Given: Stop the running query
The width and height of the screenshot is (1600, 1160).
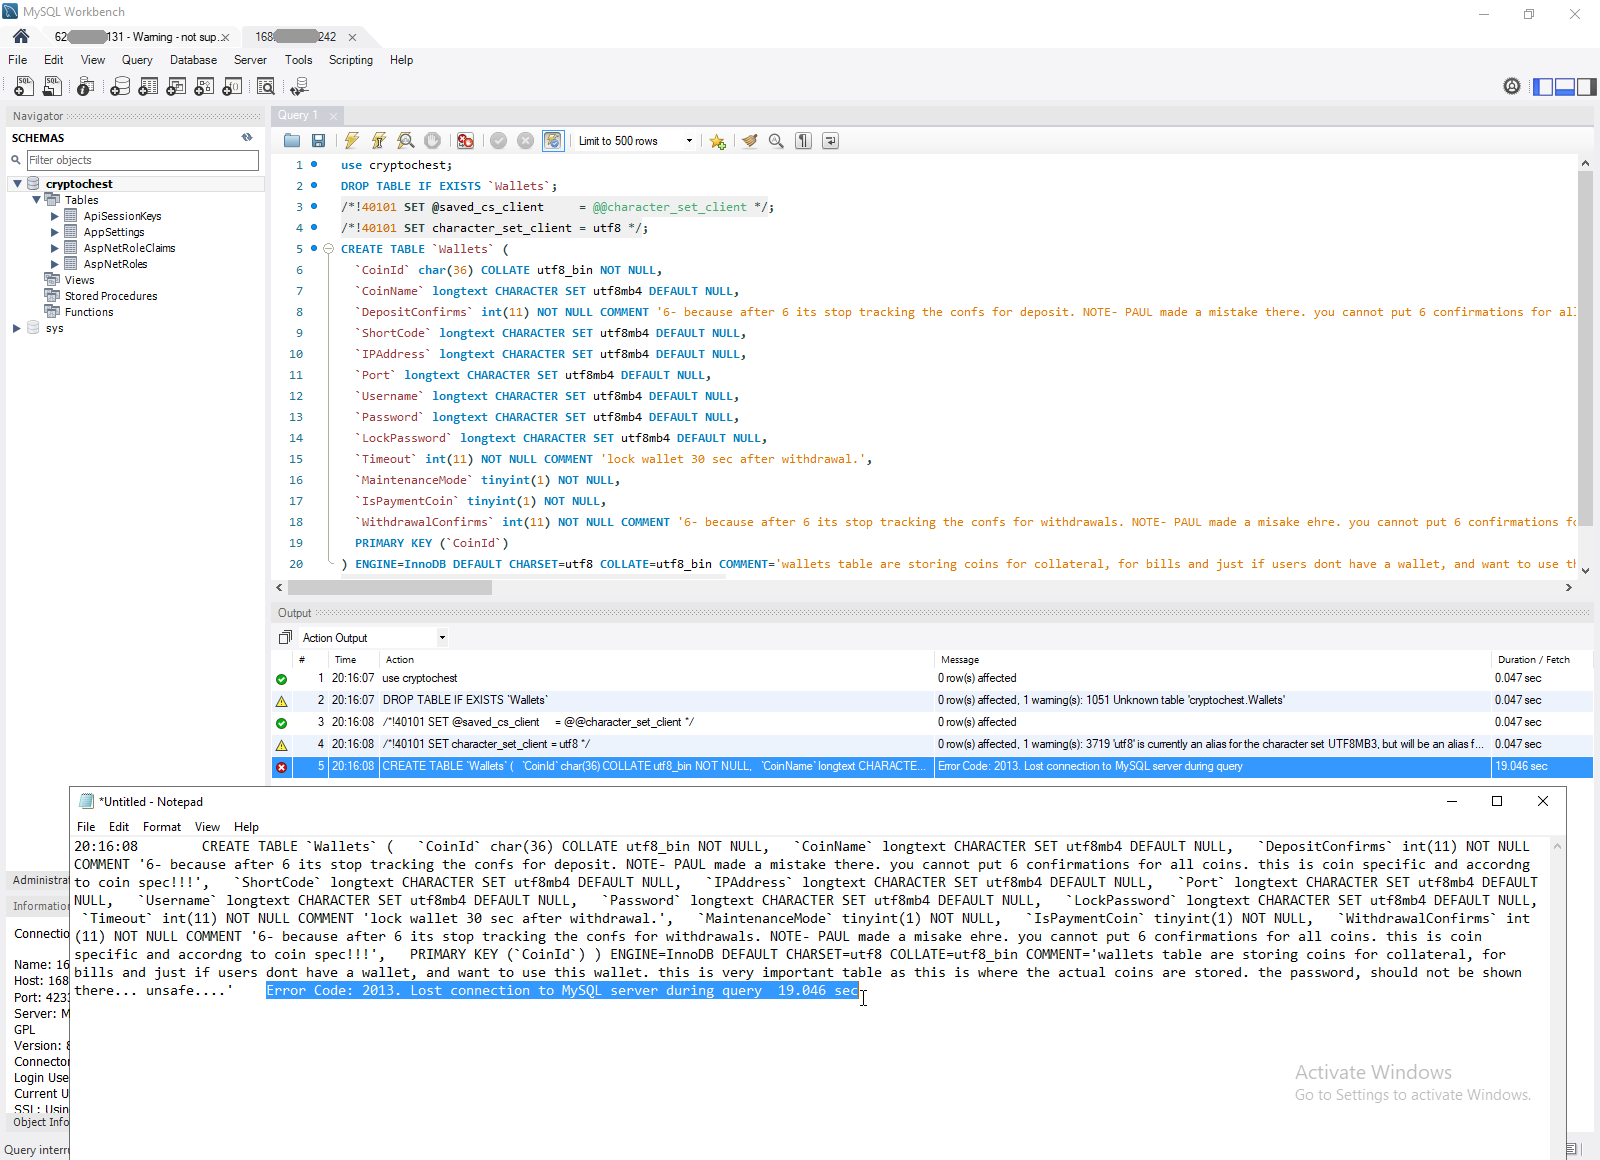Looking at the screenshot, I should (432, 141).
